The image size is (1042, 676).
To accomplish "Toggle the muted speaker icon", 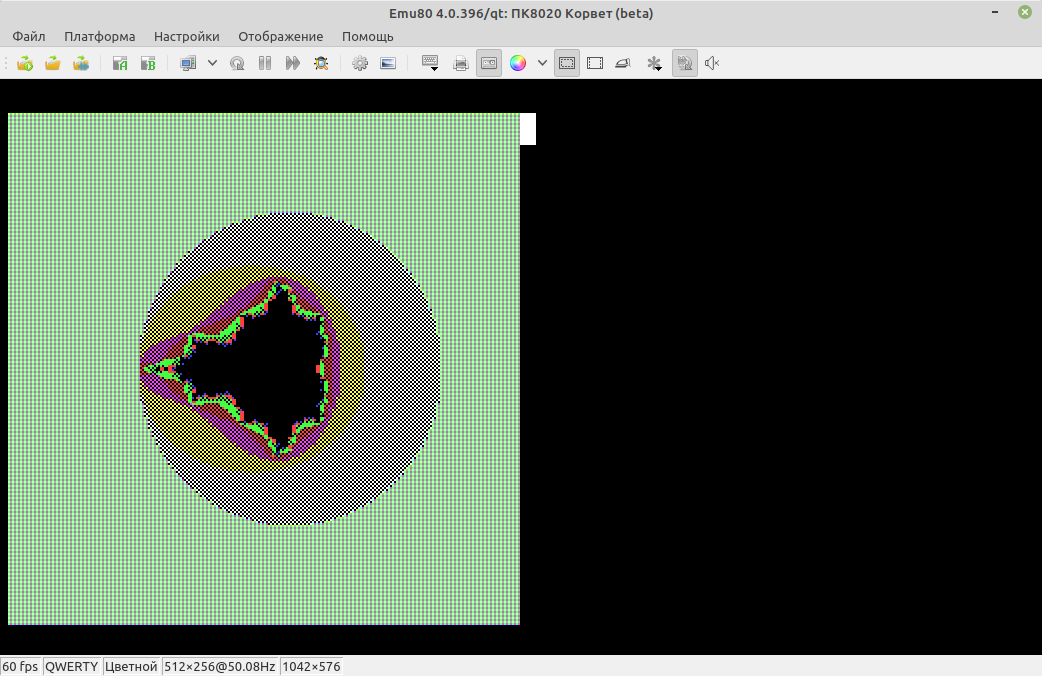I will click(x=712, y=63).
